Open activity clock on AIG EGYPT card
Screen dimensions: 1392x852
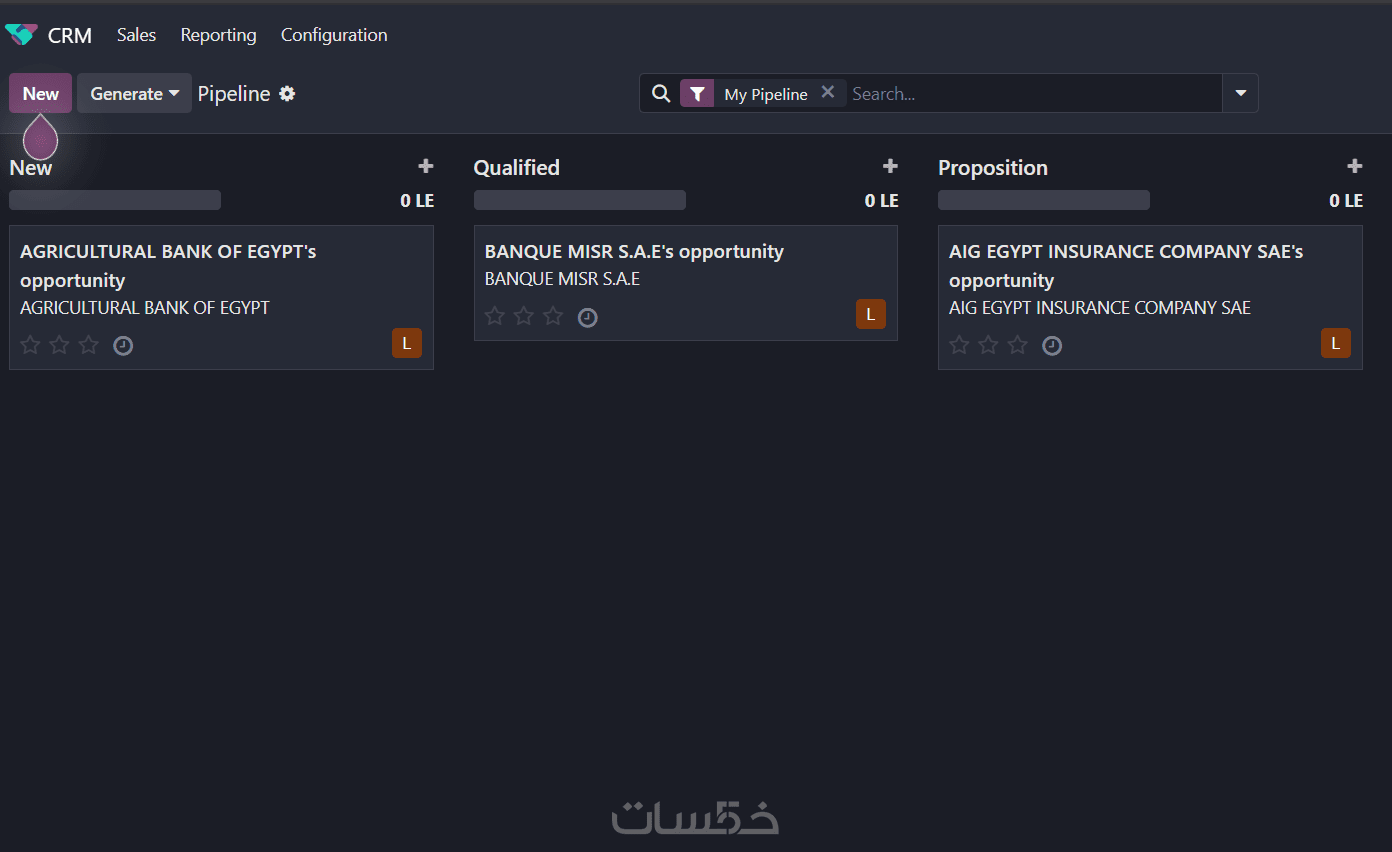pyautogui.click(x=1052, y=346)
